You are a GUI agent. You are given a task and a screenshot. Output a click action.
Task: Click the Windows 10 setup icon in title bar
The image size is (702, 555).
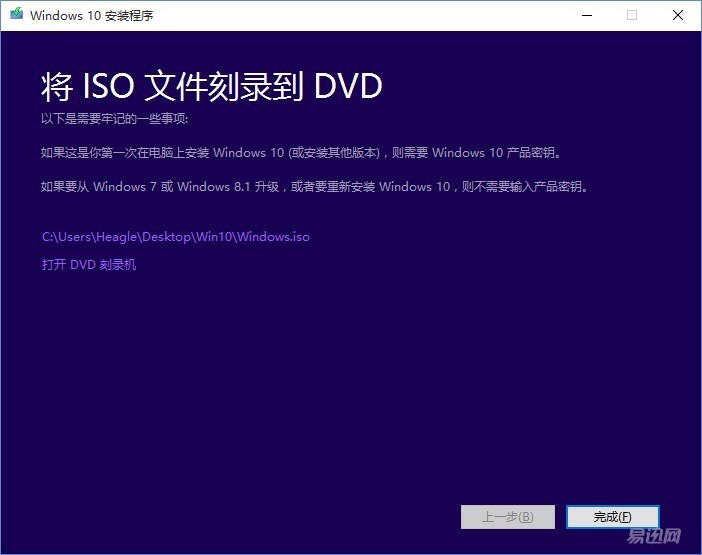click(x=17, y=14)
